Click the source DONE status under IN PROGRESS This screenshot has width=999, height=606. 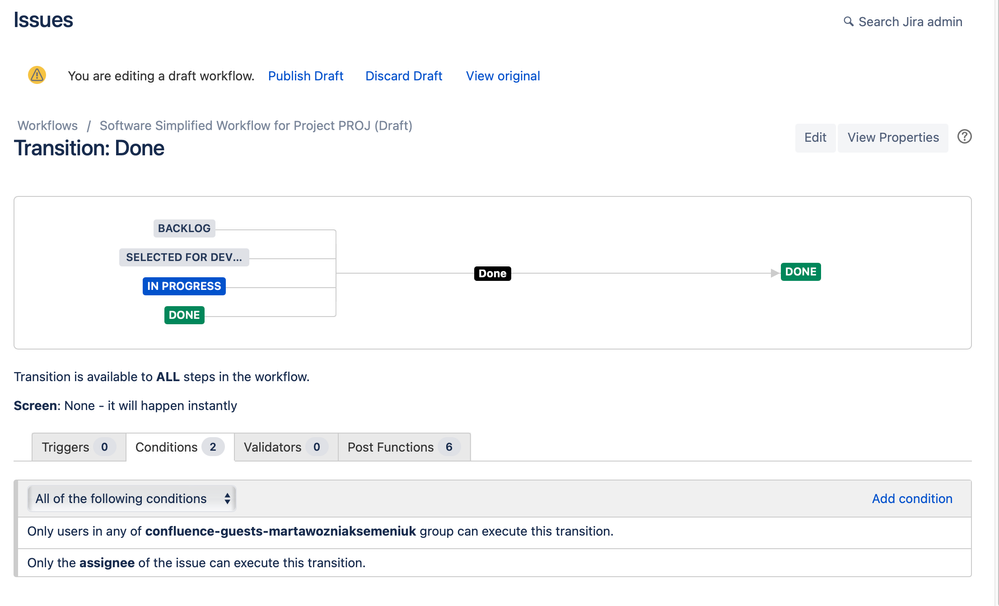(x=184, y=315)
